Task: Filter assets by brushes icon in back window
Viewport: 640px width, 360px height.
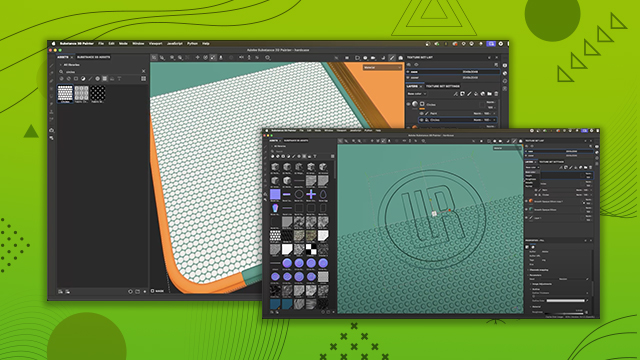Action: (90, 78)
